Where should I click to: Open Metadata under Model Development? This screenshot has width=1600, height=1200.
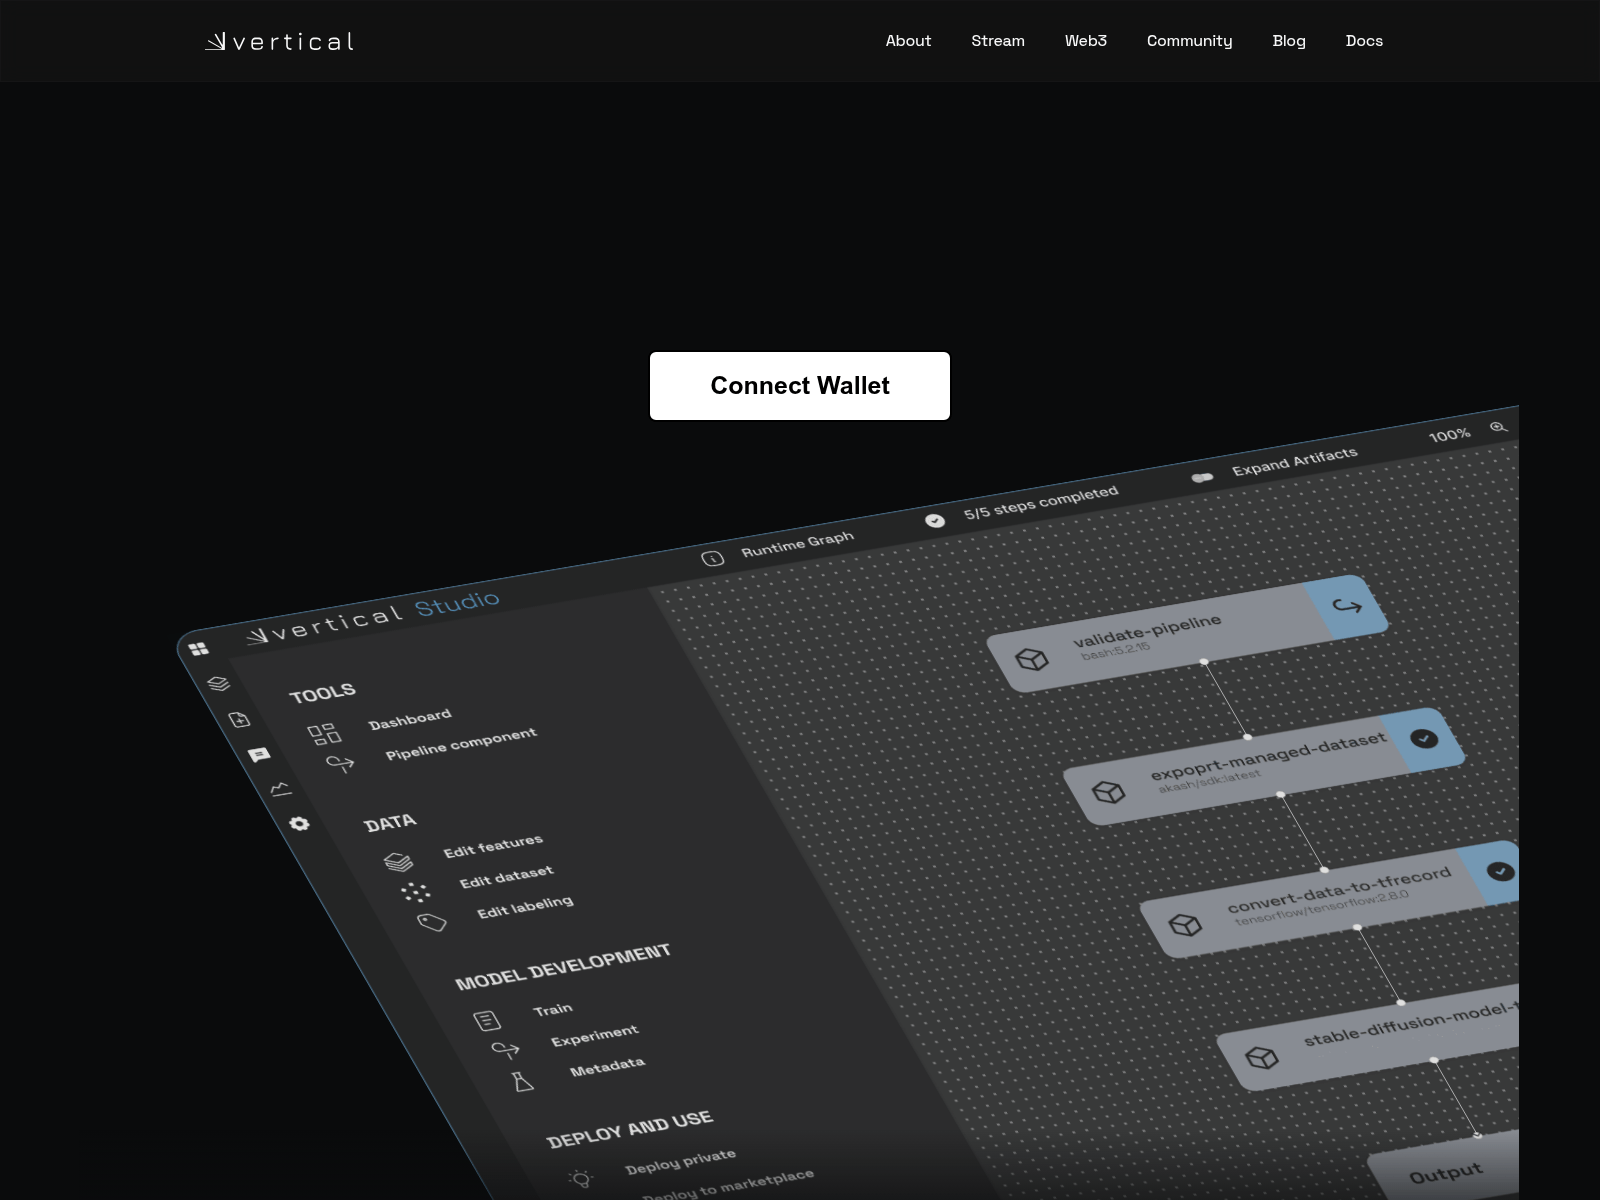click(x=607, y=1066)
